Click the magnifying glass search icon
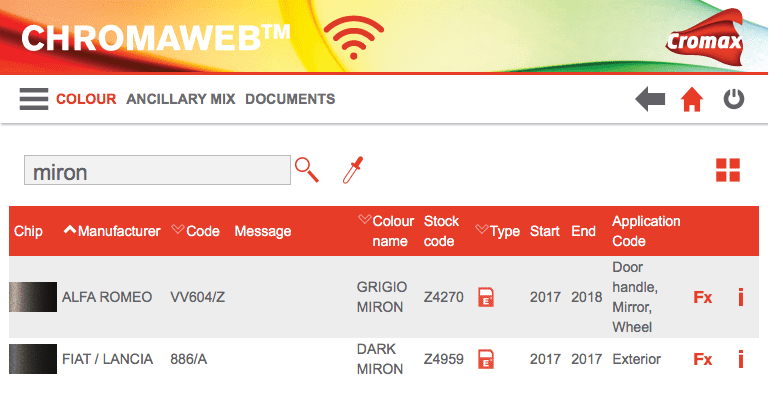 (x=307, y=170)
